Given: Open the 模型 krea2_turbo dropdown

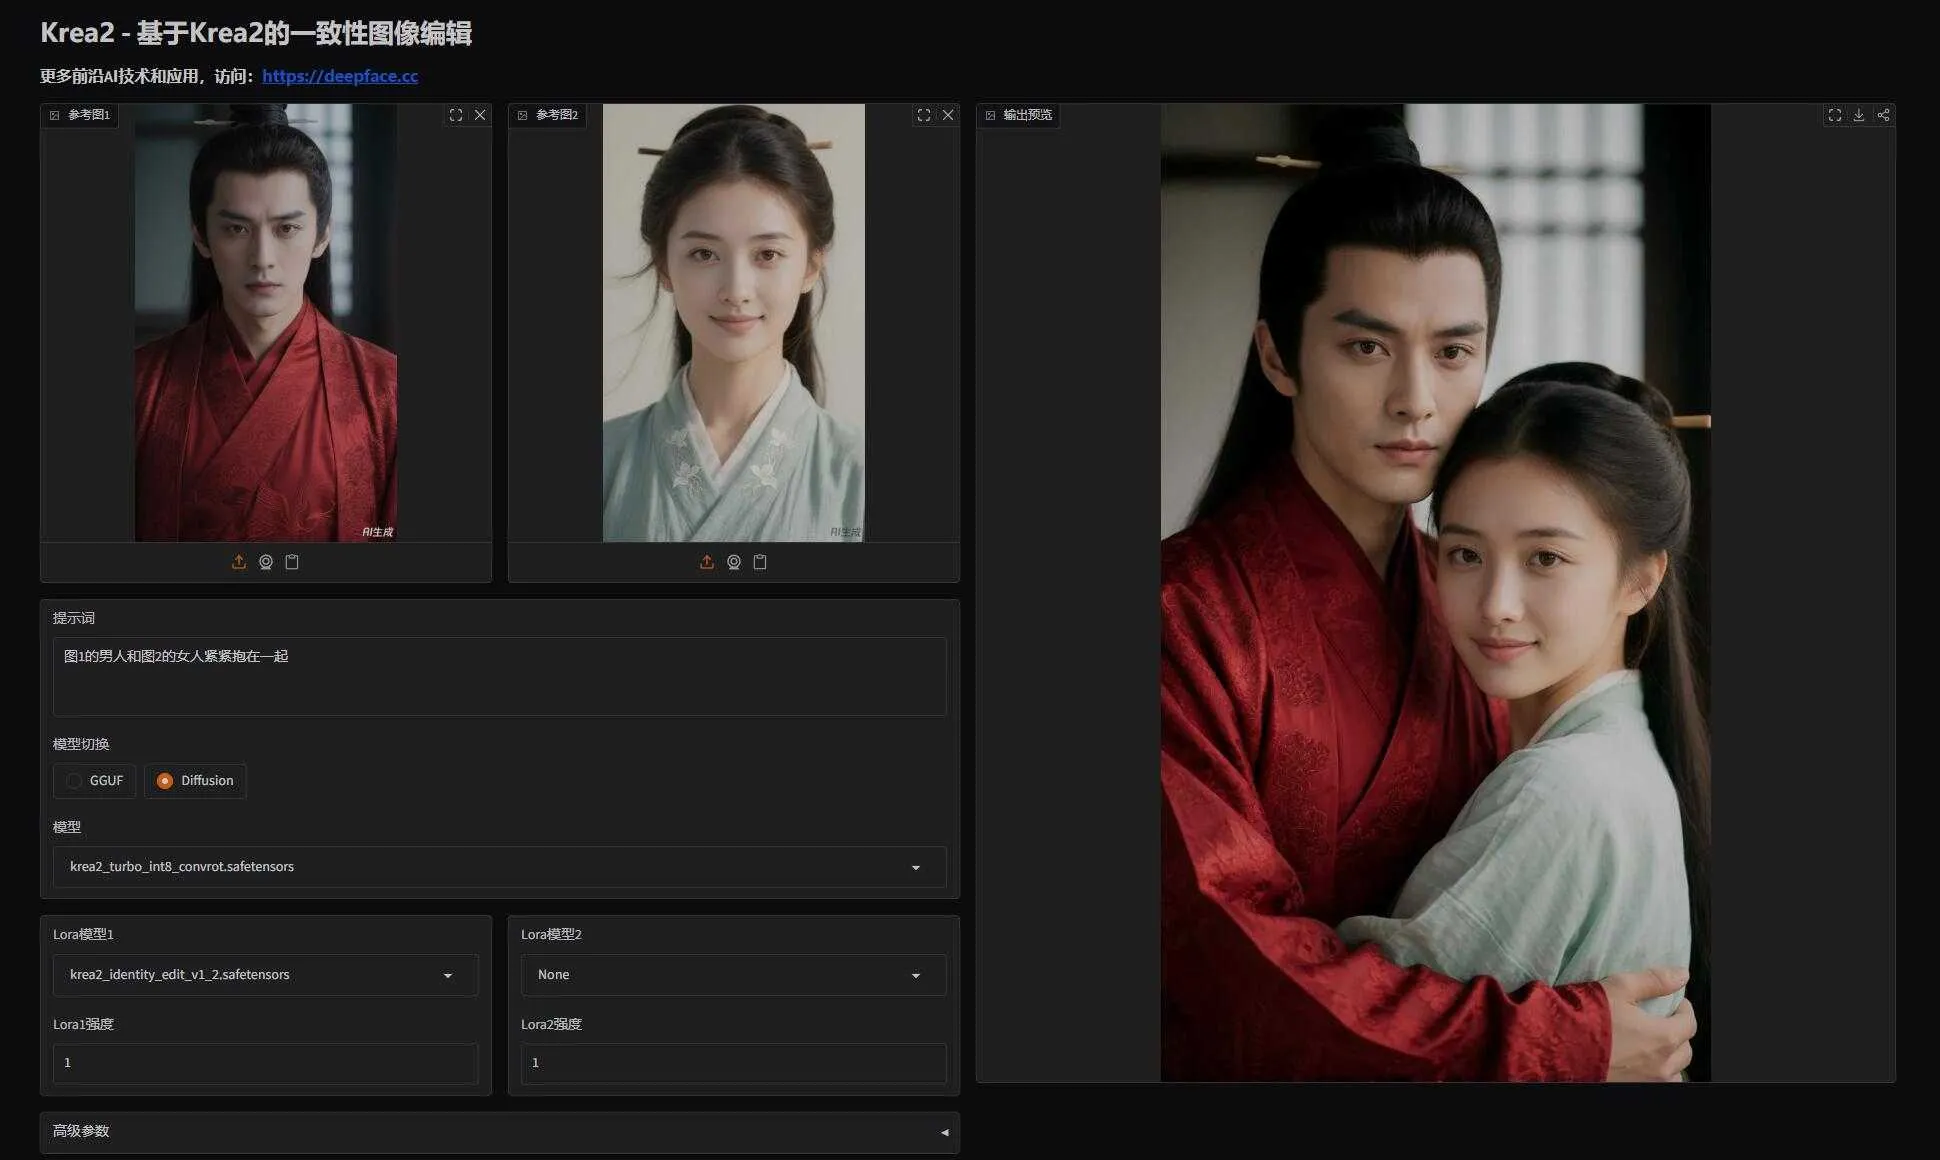Looking at the screenshot, I should point(499,867).
